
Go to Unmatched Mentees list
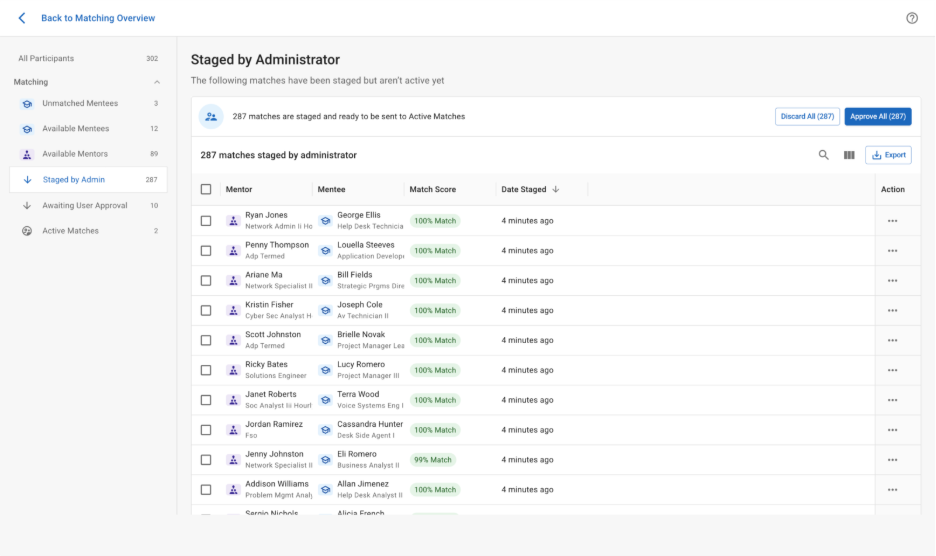(x=80, y=104)
